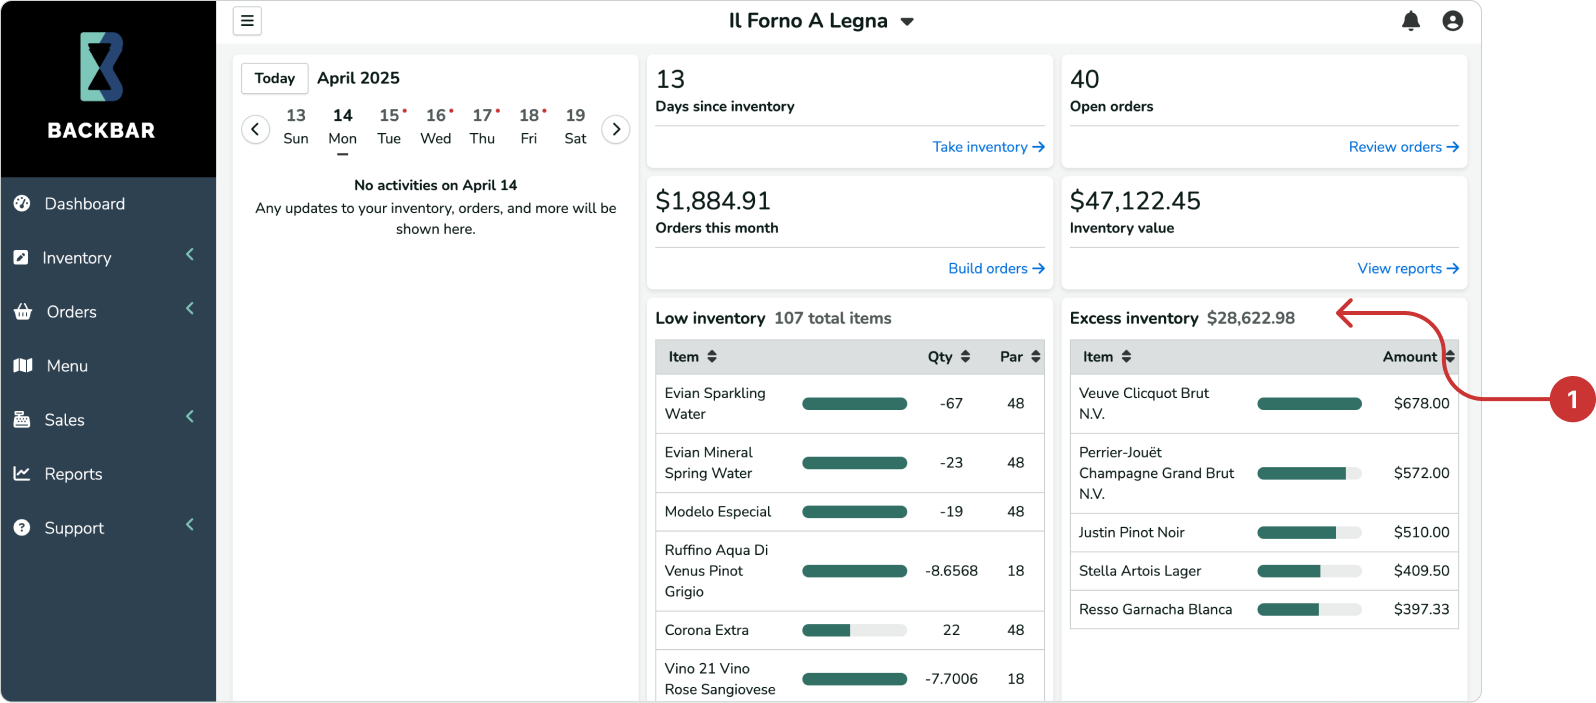Click the $678.00 amount value

coord(1421,404)
